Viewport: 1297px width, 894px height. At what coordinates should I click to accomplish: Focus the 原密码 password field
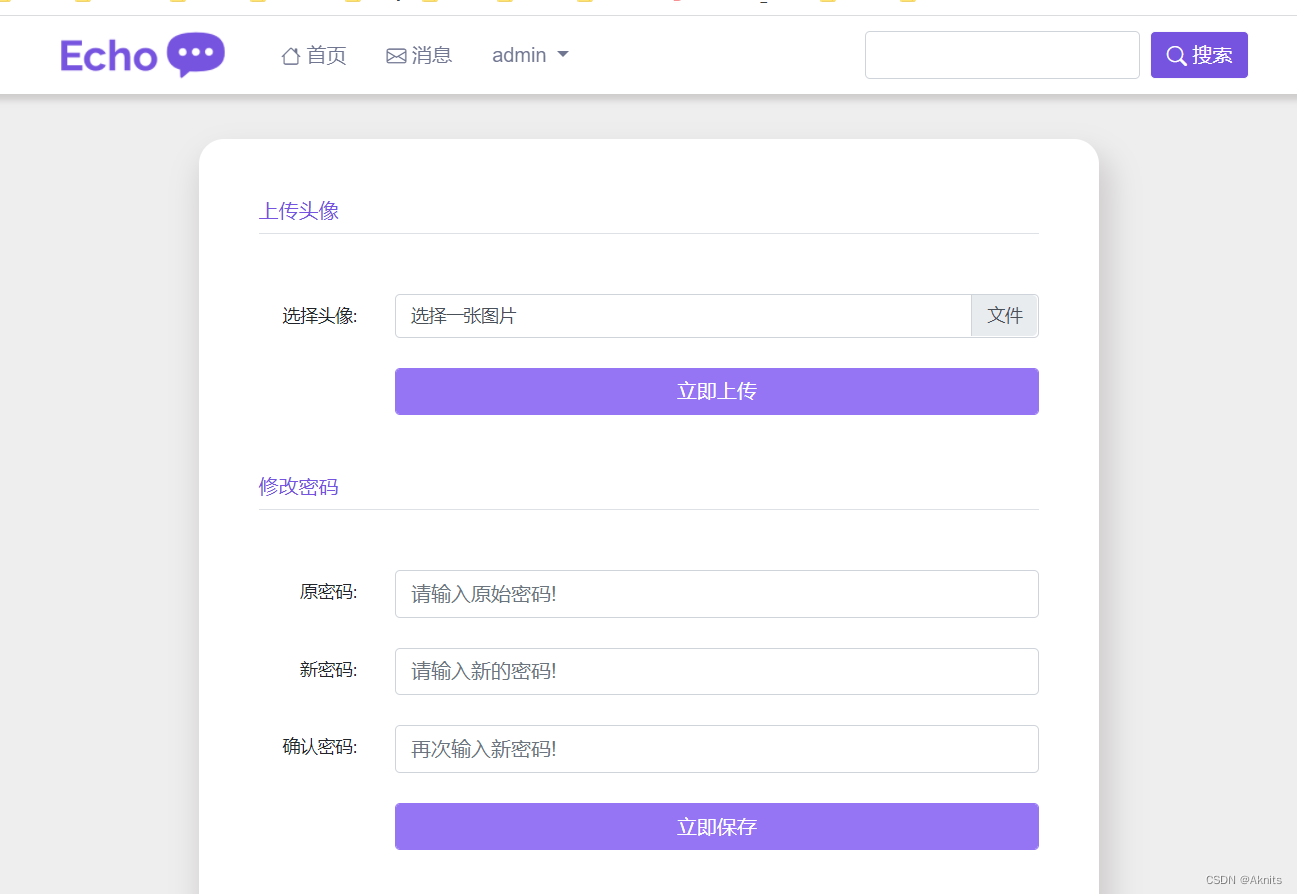(x=717, y=594)
